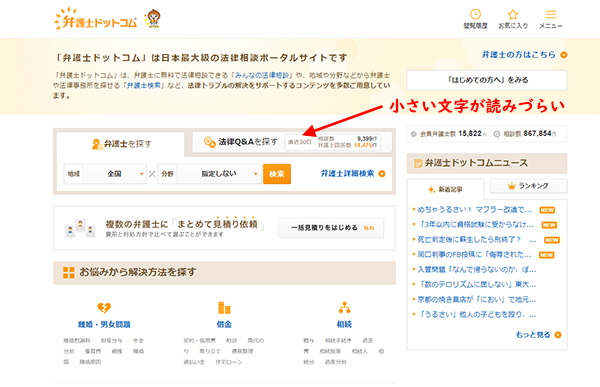The width and height of the screenshot is (600, 387).
Task: Click the 借金 building icon
Action: point(224,308)
